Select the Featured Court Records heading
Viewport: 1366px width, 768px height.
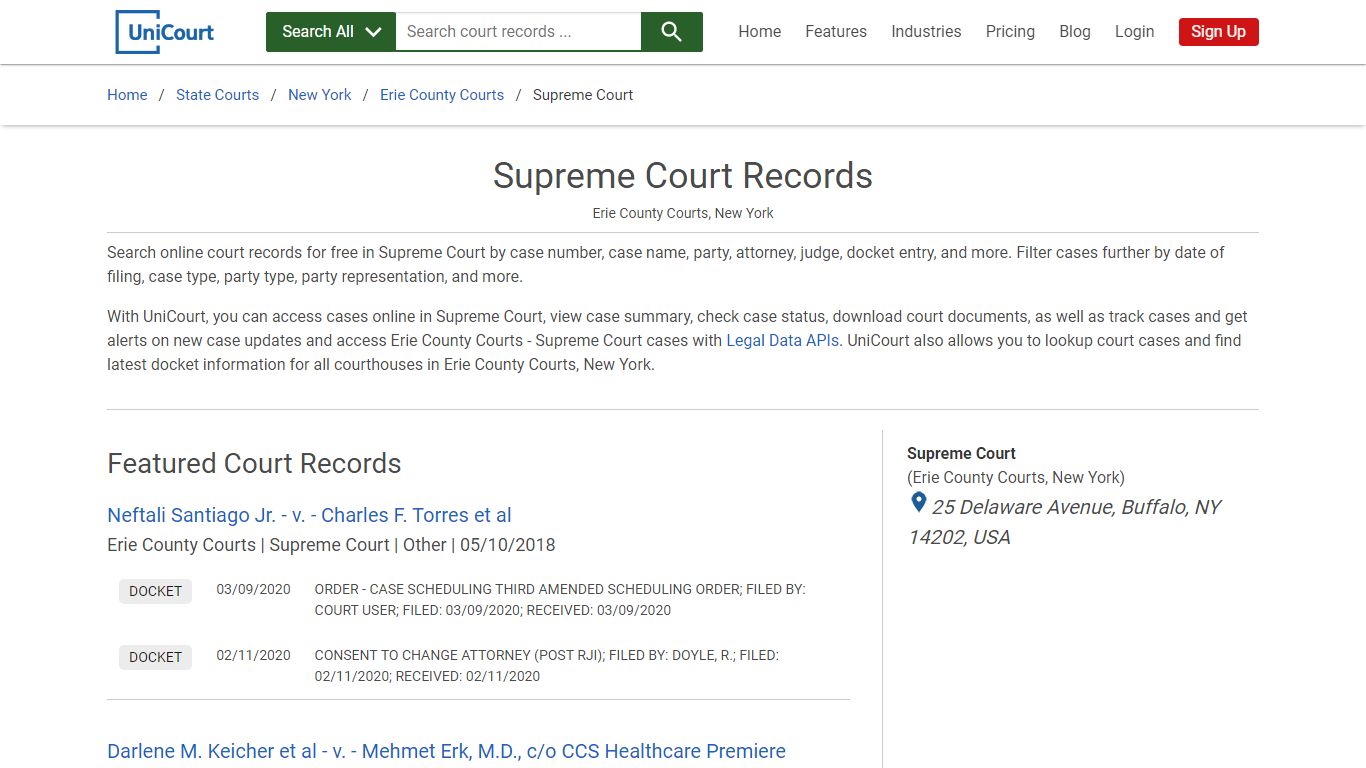254,464
